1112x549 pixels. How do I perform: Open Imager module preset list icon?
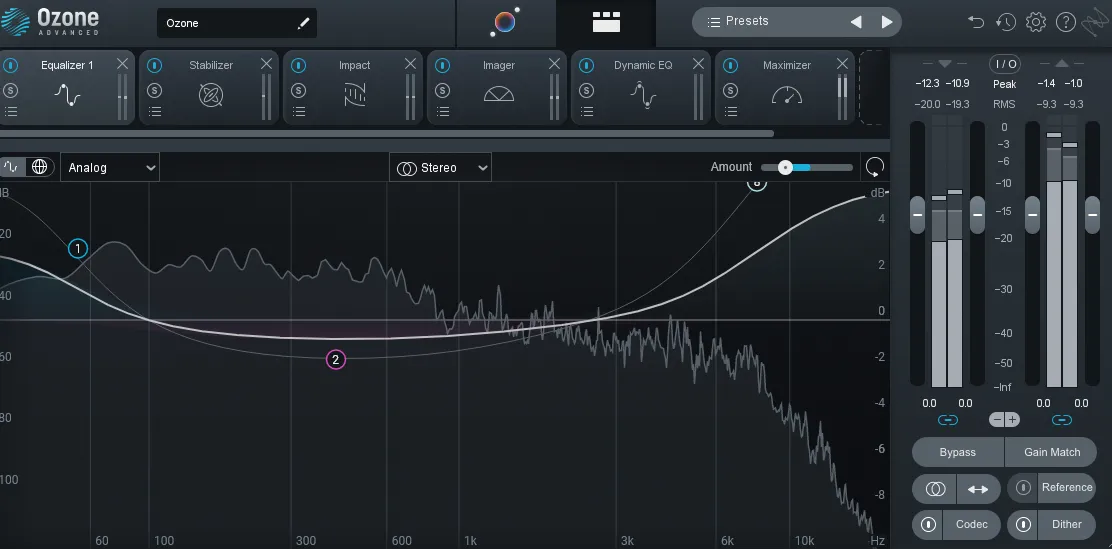[443, 111]
